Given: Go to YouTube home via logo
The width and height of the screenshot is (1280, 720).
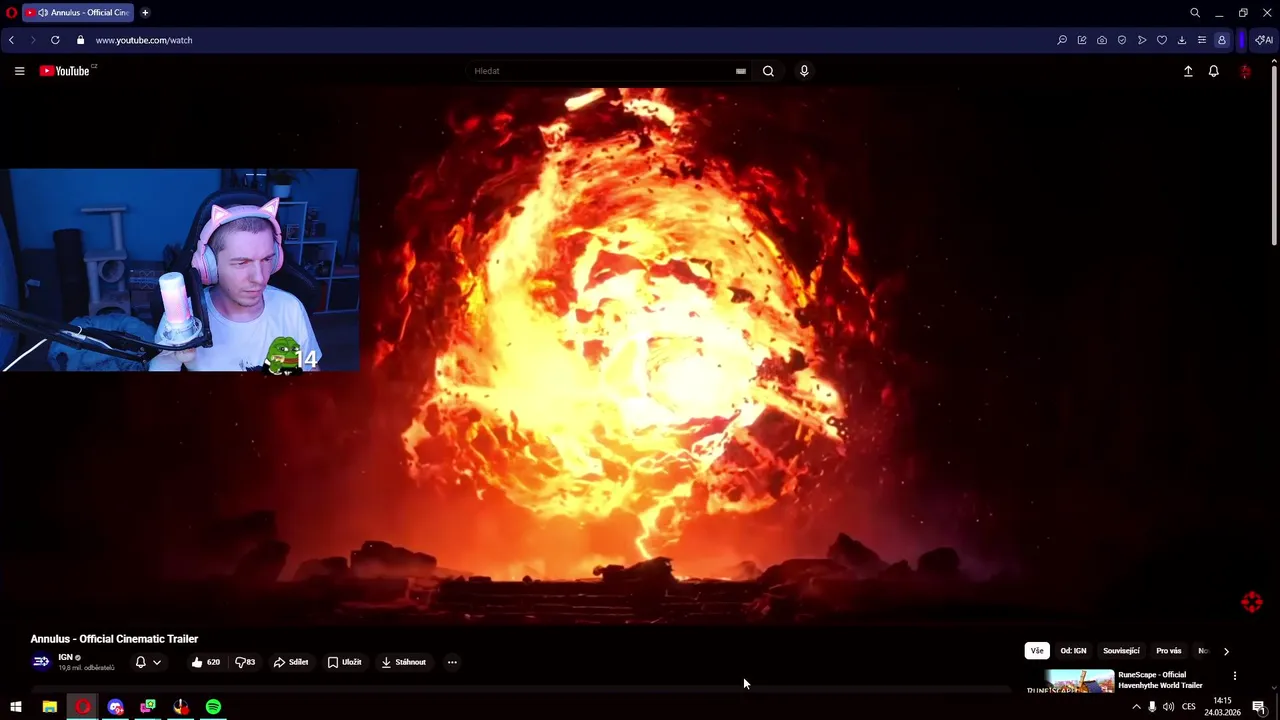Looking at the screenshot, I should [x=66, y=71].
